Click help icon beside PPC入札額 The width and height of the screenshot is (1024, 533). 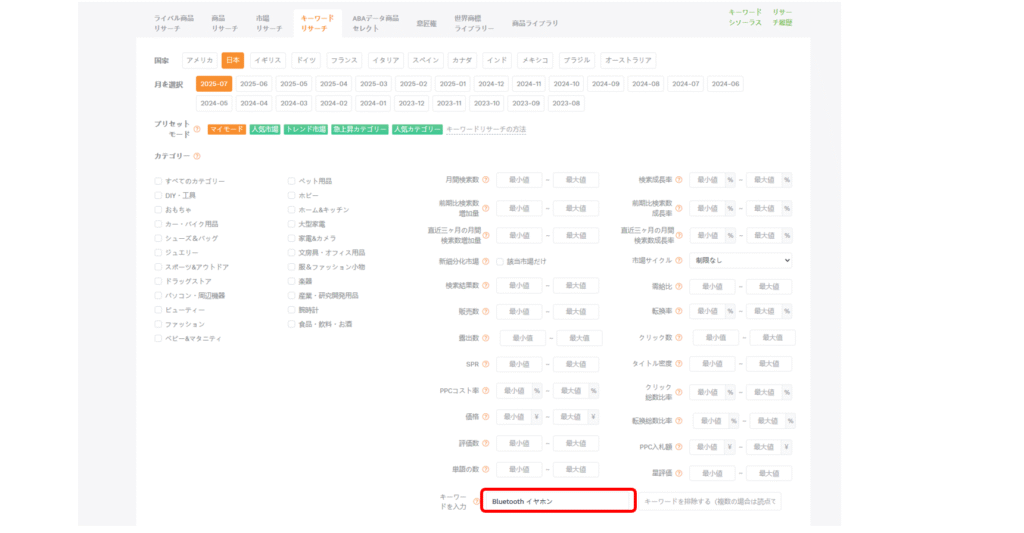point(679,446)
